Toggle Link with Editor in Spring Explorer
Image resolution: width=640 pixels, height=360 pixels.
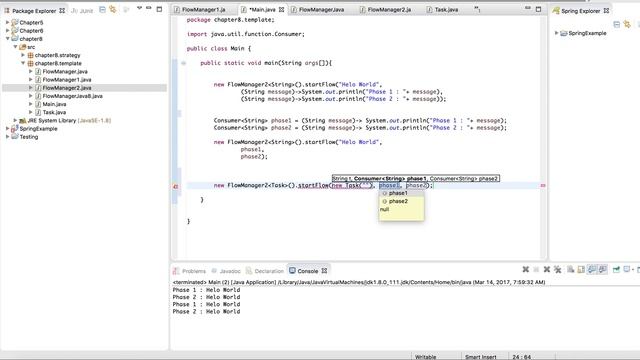[x=627, y=25]
